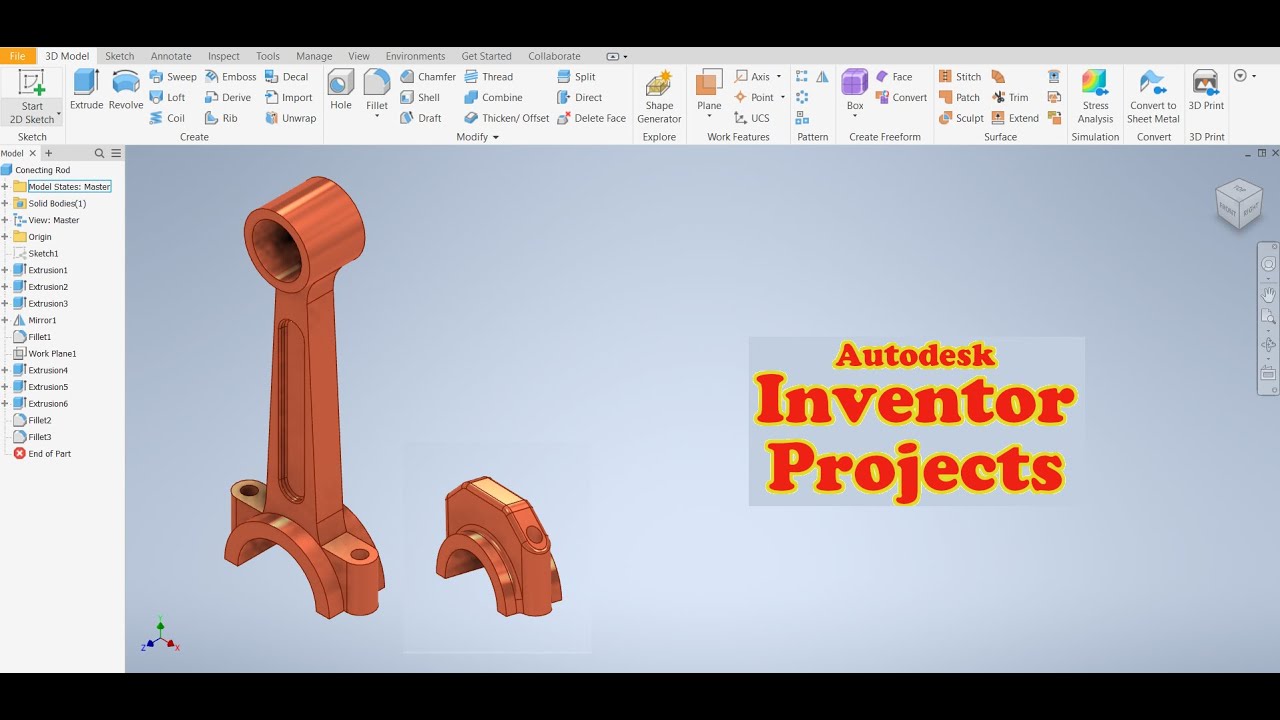This screenshot has height=720, width=1280.
Task: Close the Model browser tab
Action: [33, 153]
